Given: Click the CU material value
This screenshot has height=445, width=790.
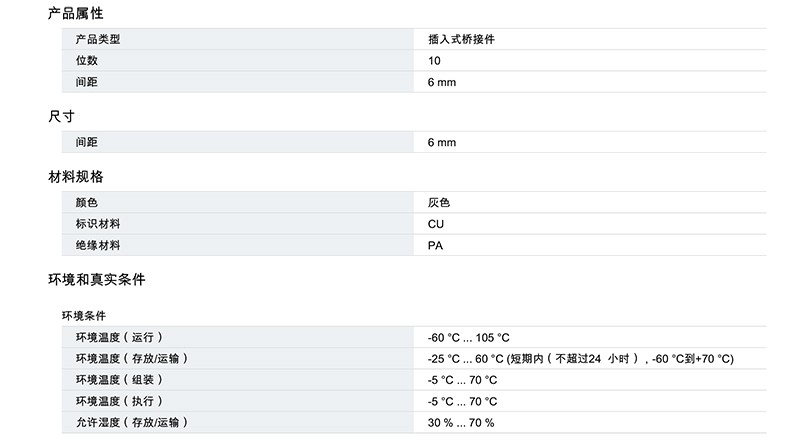Looking at the screenshot, I should [435, 224].
